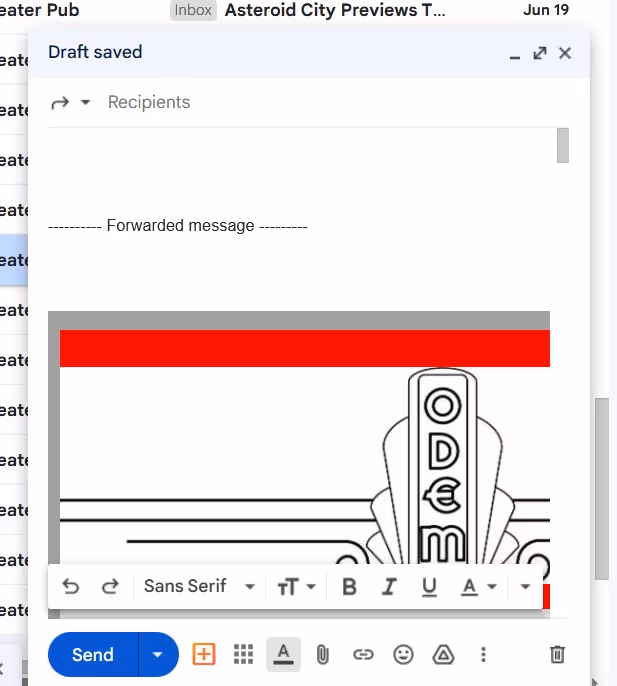Undo the last edit in the formatting toolbar

click(71, 586)
